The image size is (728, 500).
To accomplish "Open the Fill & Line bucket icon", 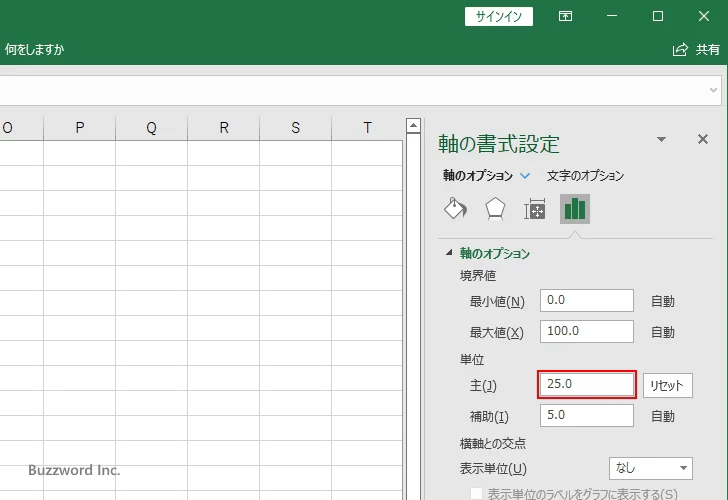I will pos(455,209).
